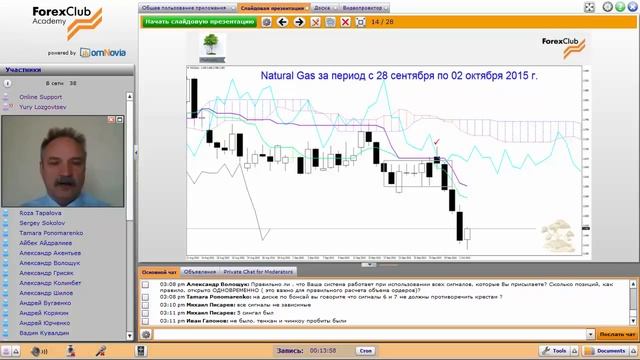Collapse the chat panel with divider arrow
The image size is (640, 360).
pos(369,265)
